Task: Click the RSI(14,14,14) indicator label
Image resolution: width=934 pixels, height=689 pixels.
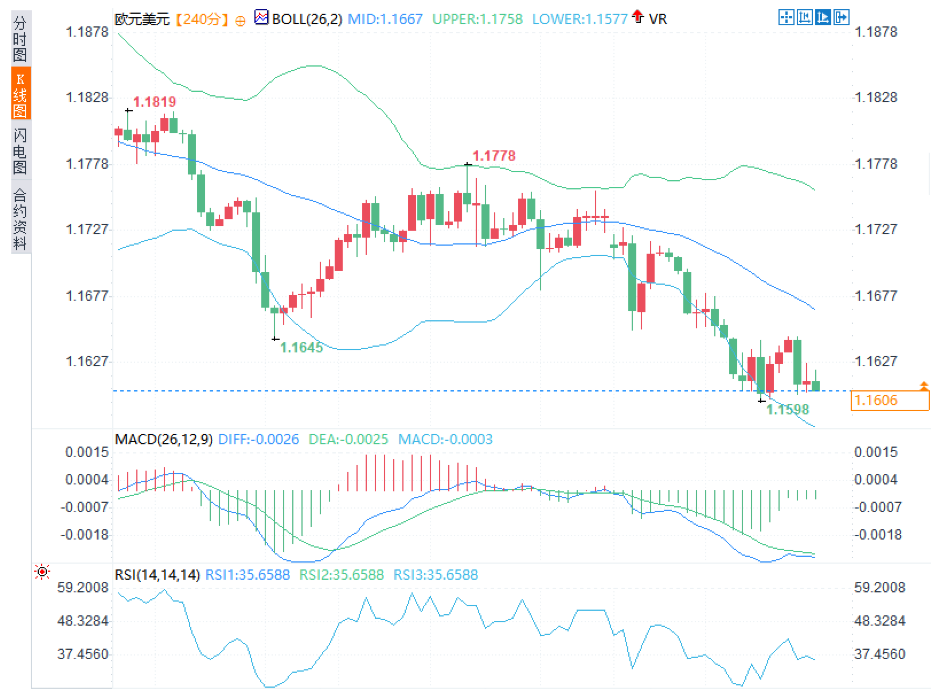Action: [x=157, y=575]
